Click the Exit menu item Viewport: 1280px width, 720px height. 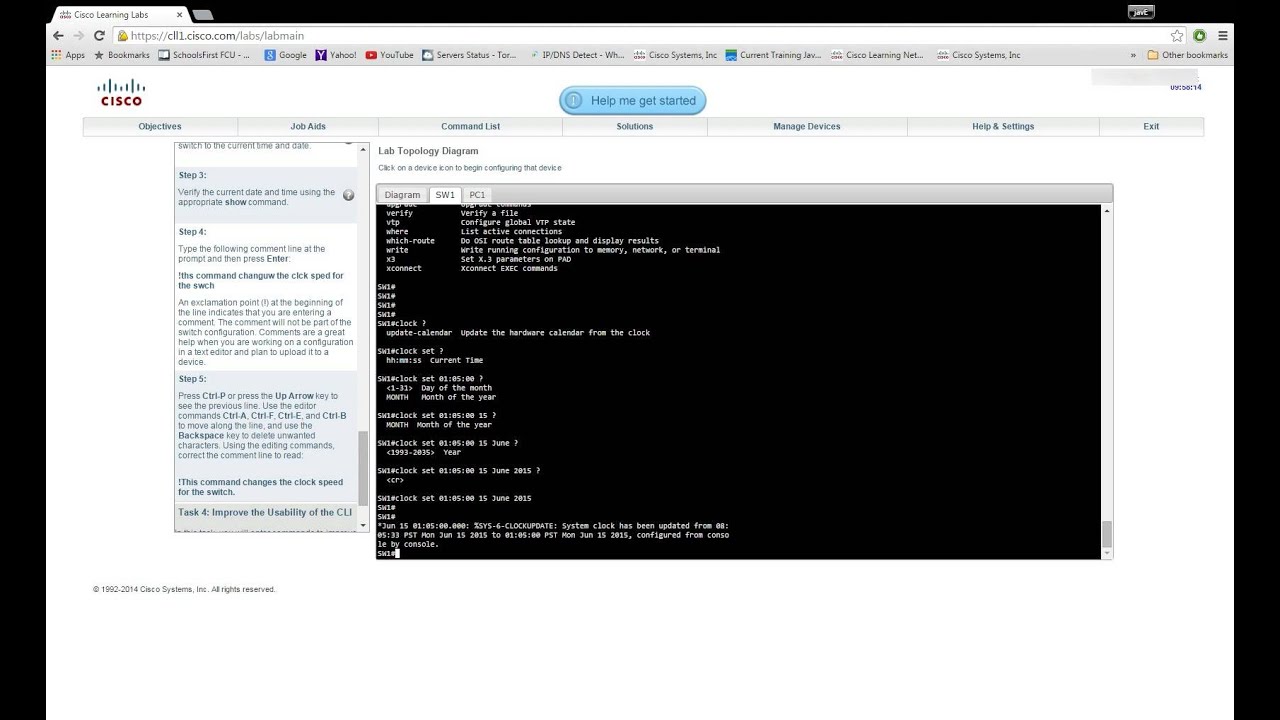pyautogui.click(x=1151, y=126)
